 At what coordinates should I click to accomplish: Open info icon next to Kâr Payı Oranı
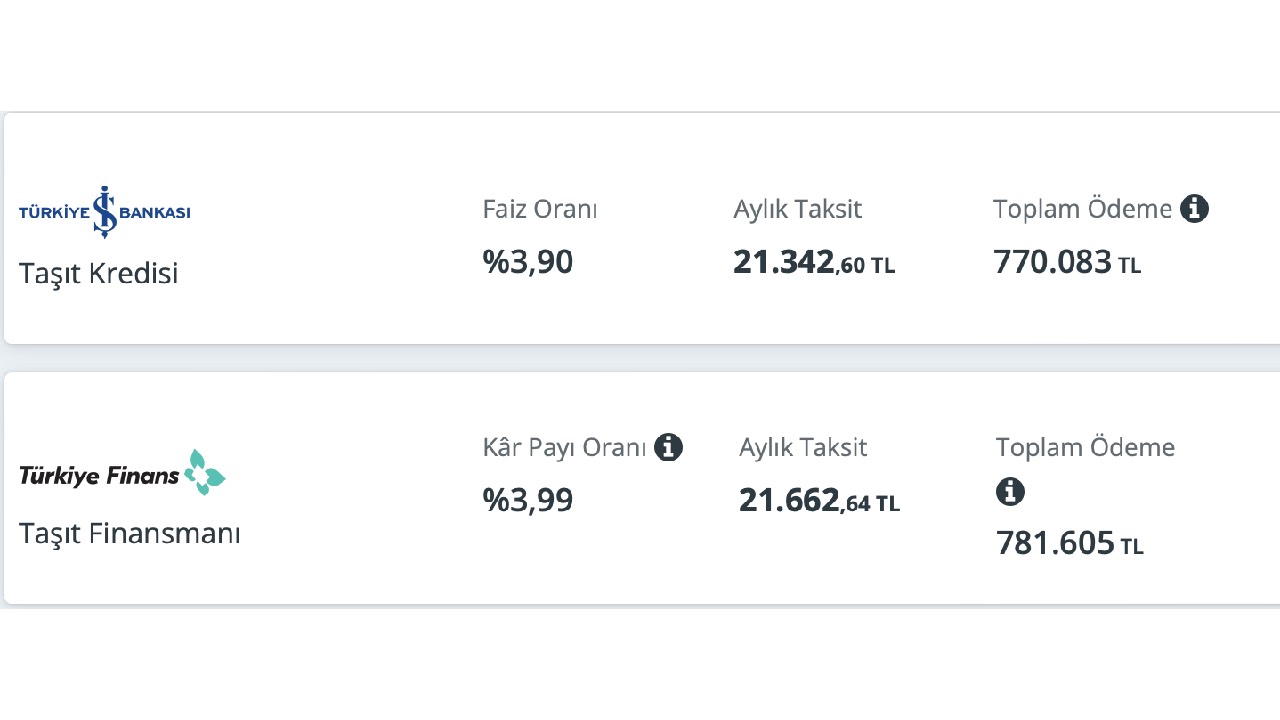coord(668,447)
